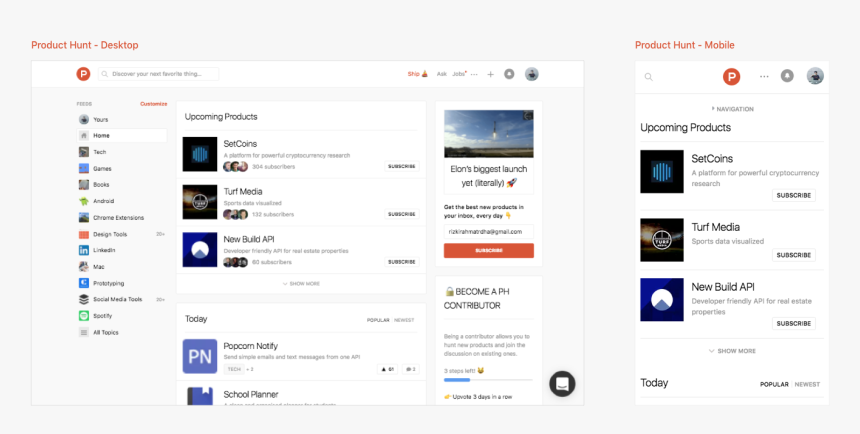This screenshot has height=434, width=860.
Task: Expand Show More under desktop Upcoming Products
Action: pos(301,283)
